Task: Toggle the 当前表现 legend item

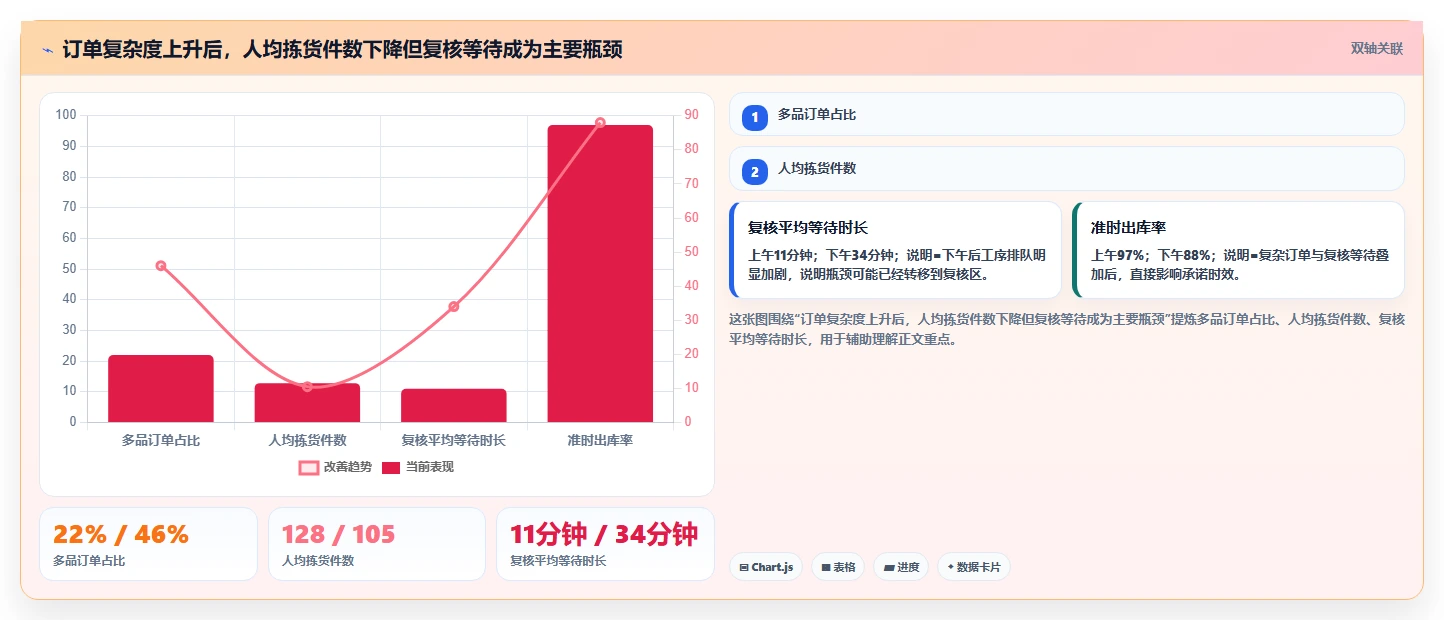Action: pyautogui.click(x=418, y=467)
